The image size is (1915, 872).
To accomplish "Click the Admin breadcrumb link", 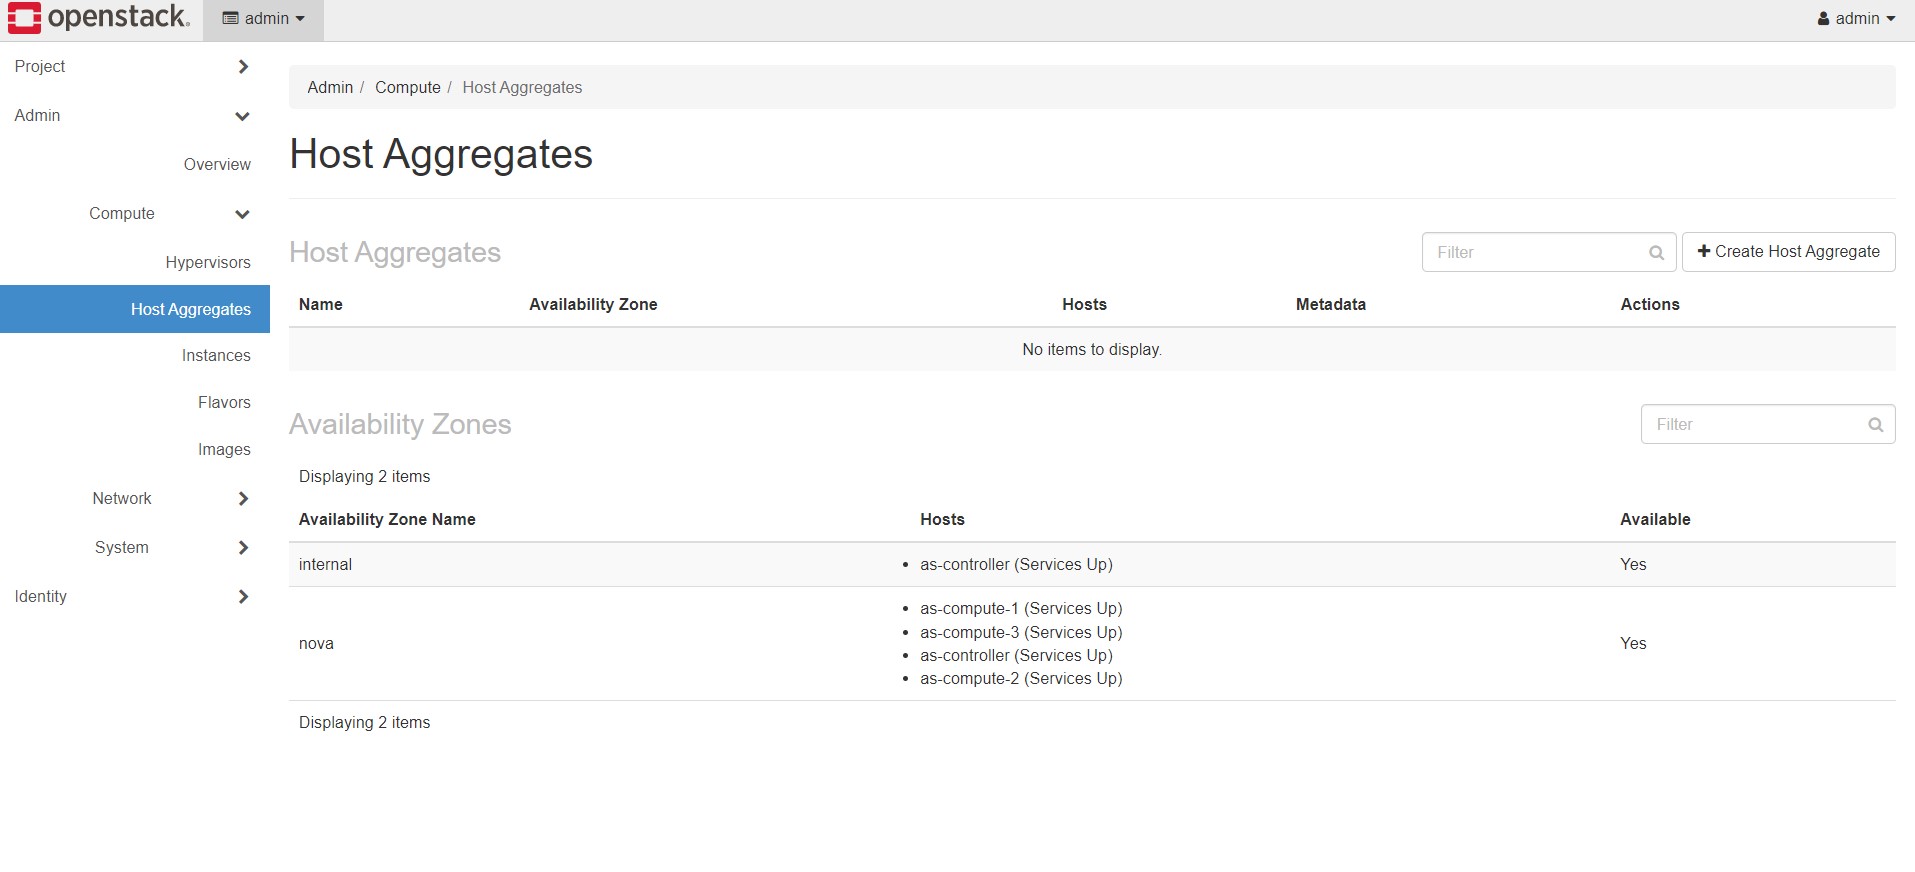I will point(330,88).
